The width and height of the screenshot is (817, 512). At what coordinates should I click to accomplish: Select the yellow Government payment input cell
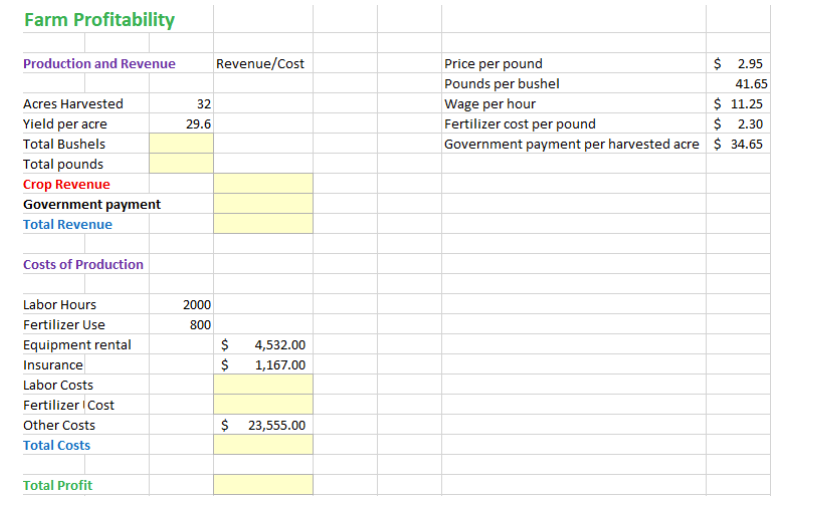pyautogui.click(x=263, y=204)
